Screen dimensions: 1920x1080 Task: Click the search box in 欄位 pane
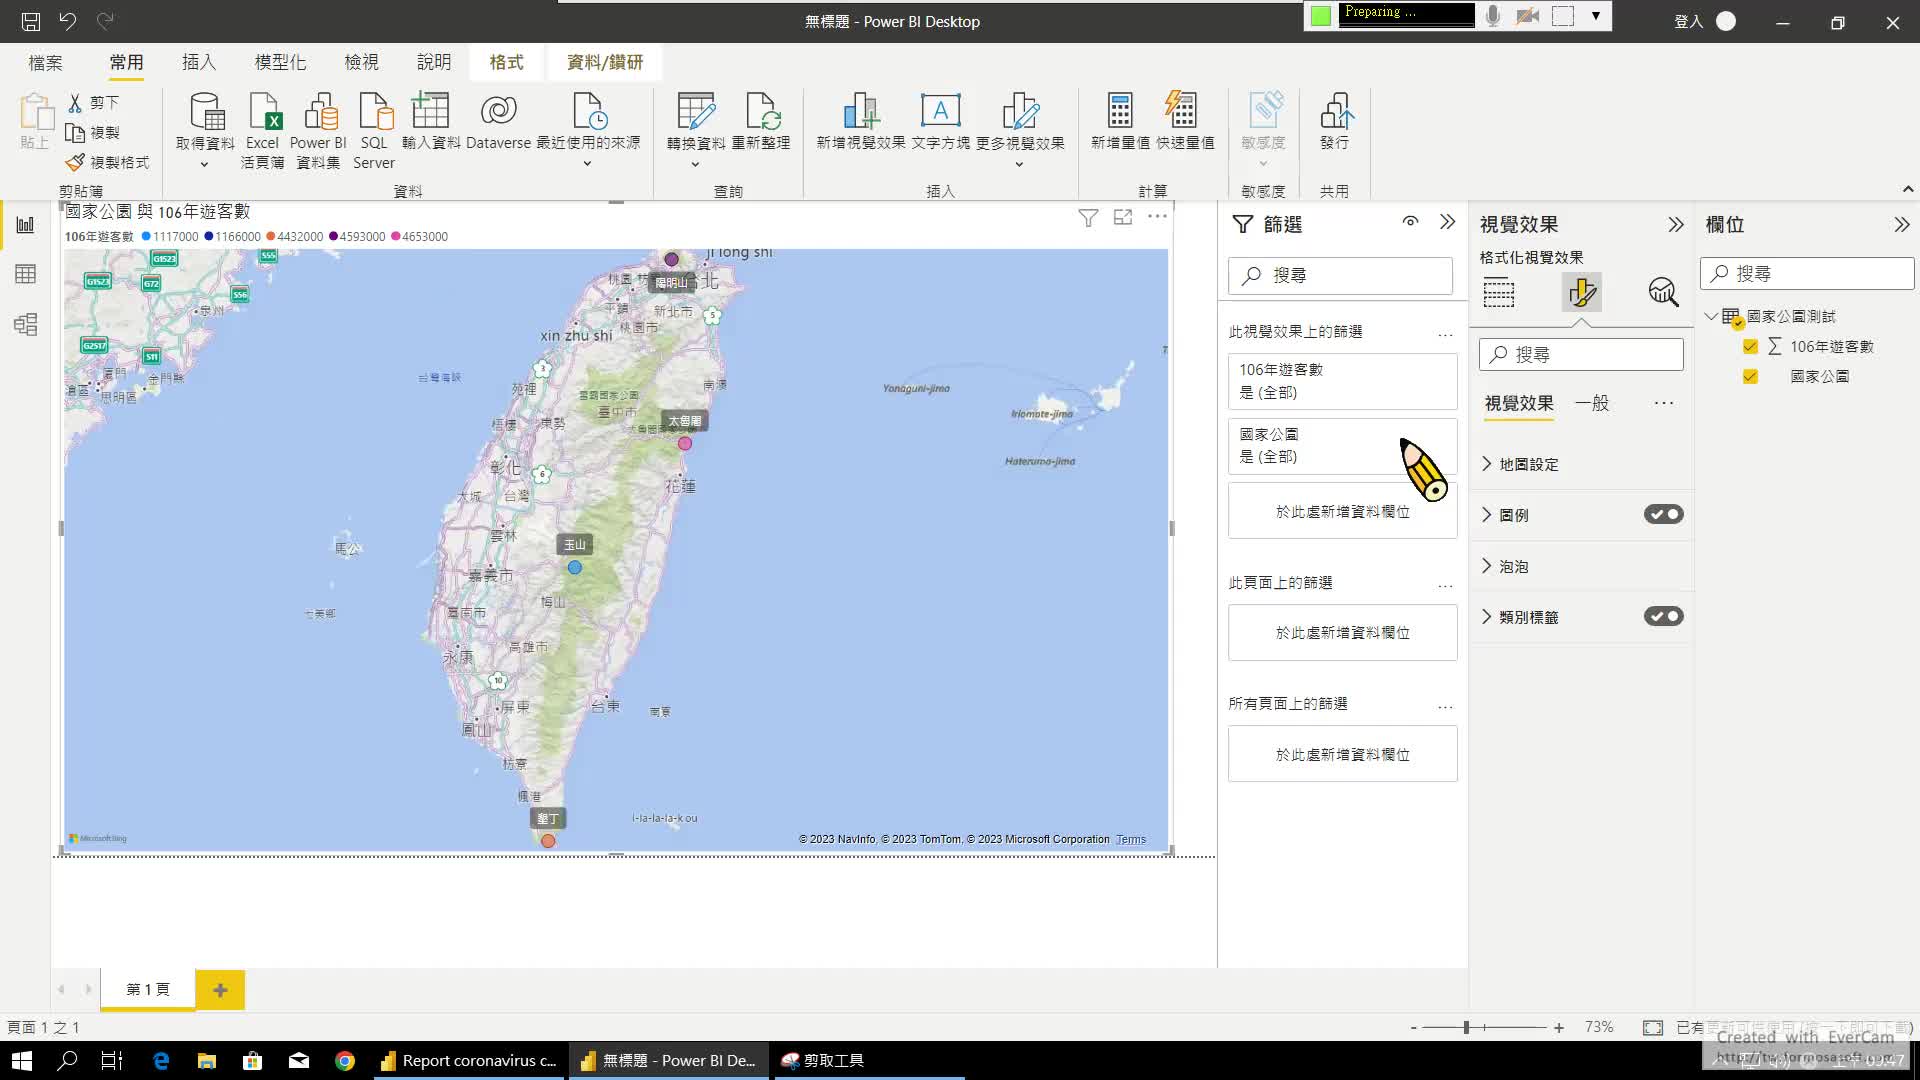[x=1807, y=273]
